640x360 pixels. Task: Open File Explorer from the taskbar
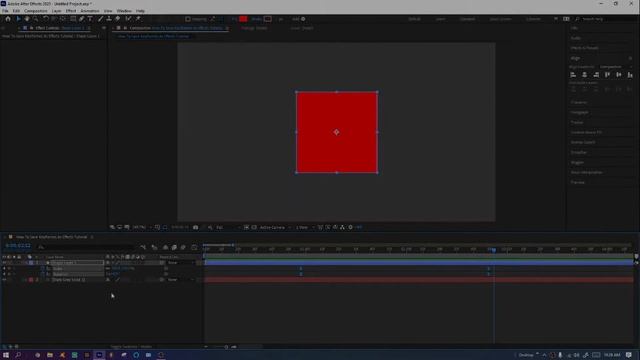[x=50, y=355]
